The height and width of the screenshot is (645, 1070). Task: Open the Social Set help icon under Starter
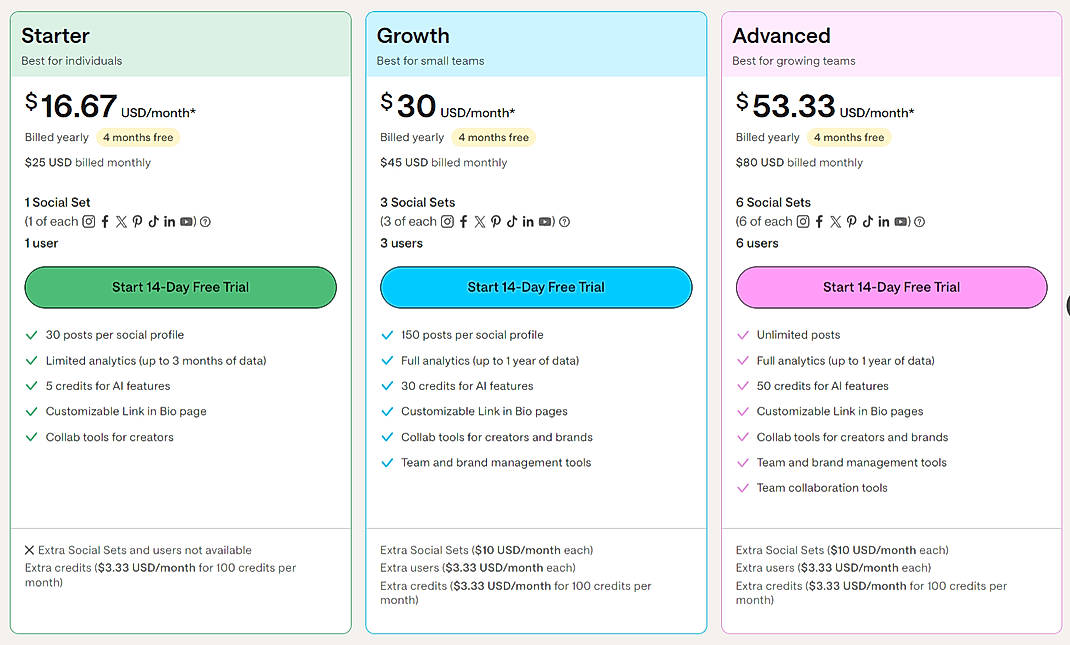pos(205,222)
